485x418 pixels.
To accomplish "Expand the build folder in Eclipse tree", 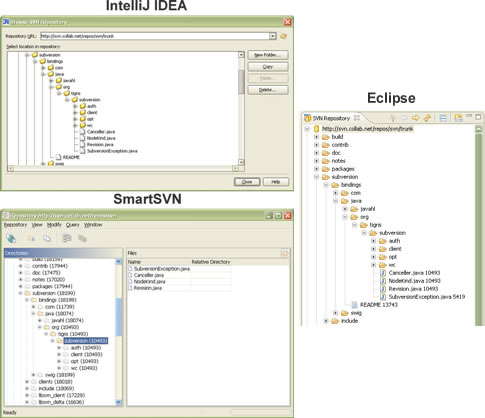I will [x=316, y=137].
